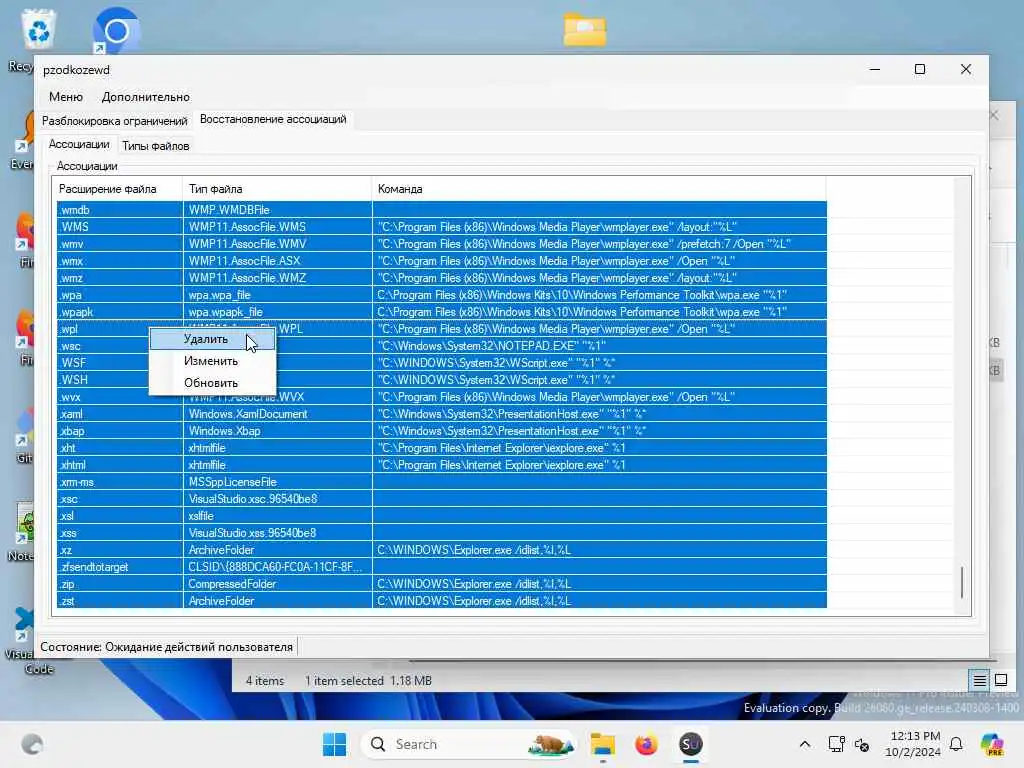Screen dimensions: 1024x768
Task: Click VisualStudio.xss.96540be8 type cell
Action: coord(277,532)
